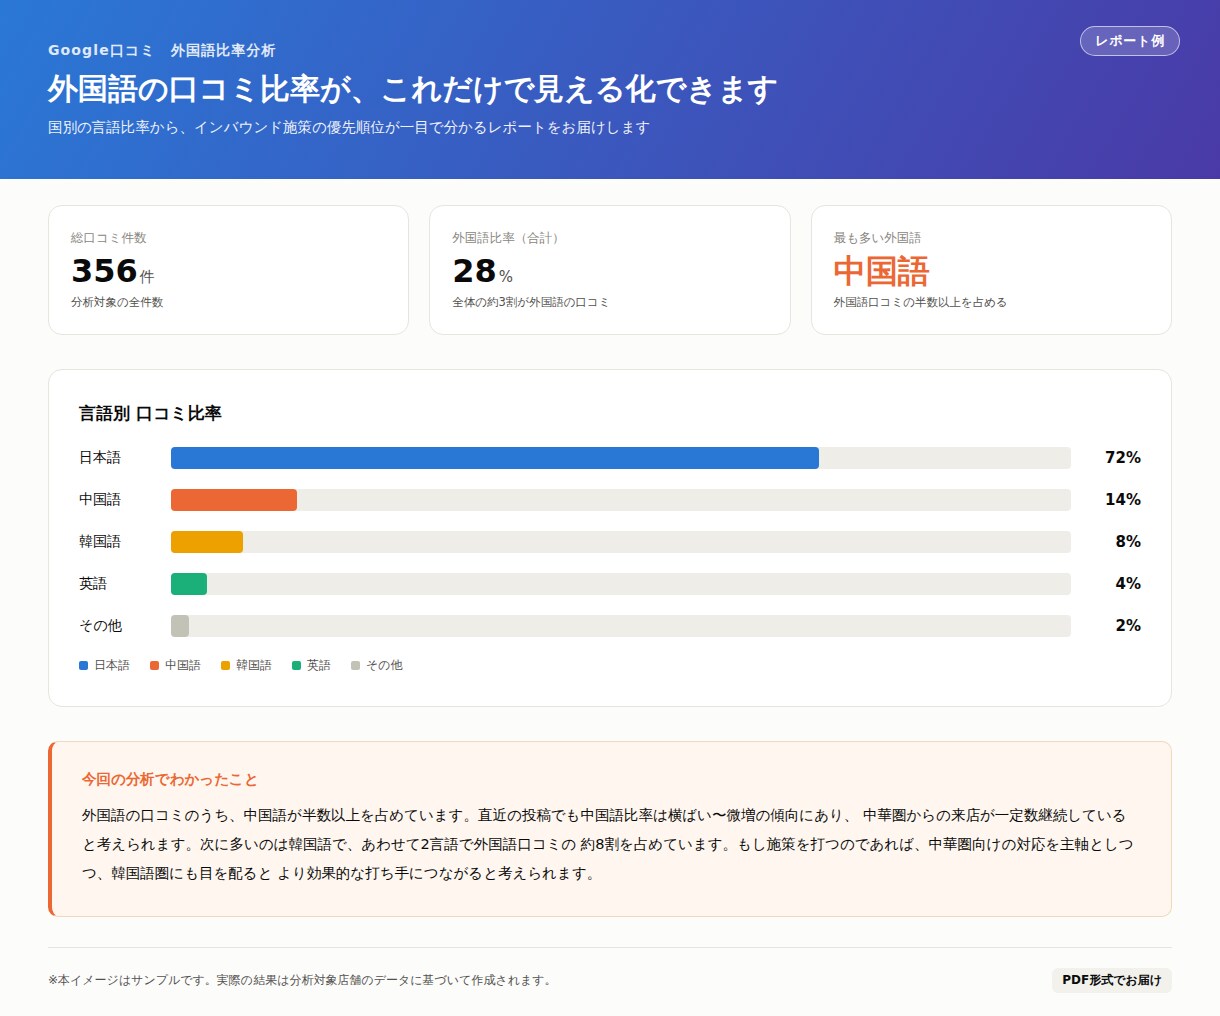Click the yellow 韓国語 8% bar
The height and width of the screenshot is (1016, 1220).
[207, 542]
